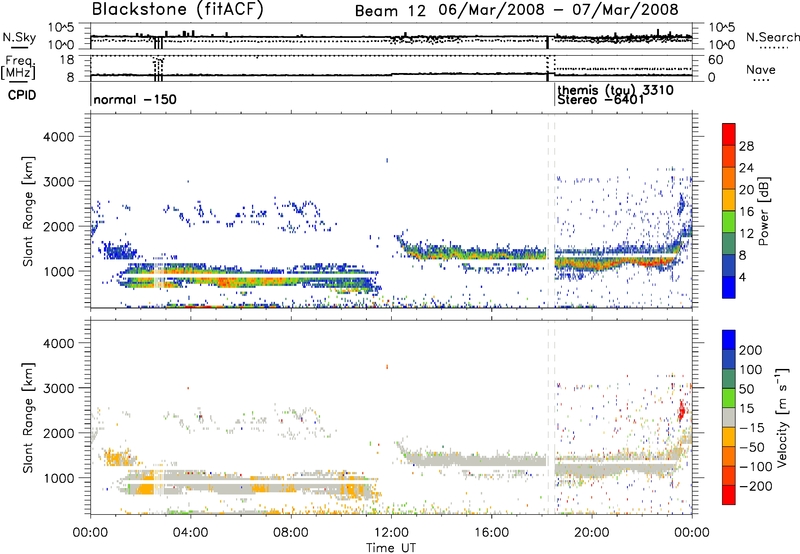Click the 60 tick on the Nave axis
Screen dimensions: 800x554
coord(716,60)
